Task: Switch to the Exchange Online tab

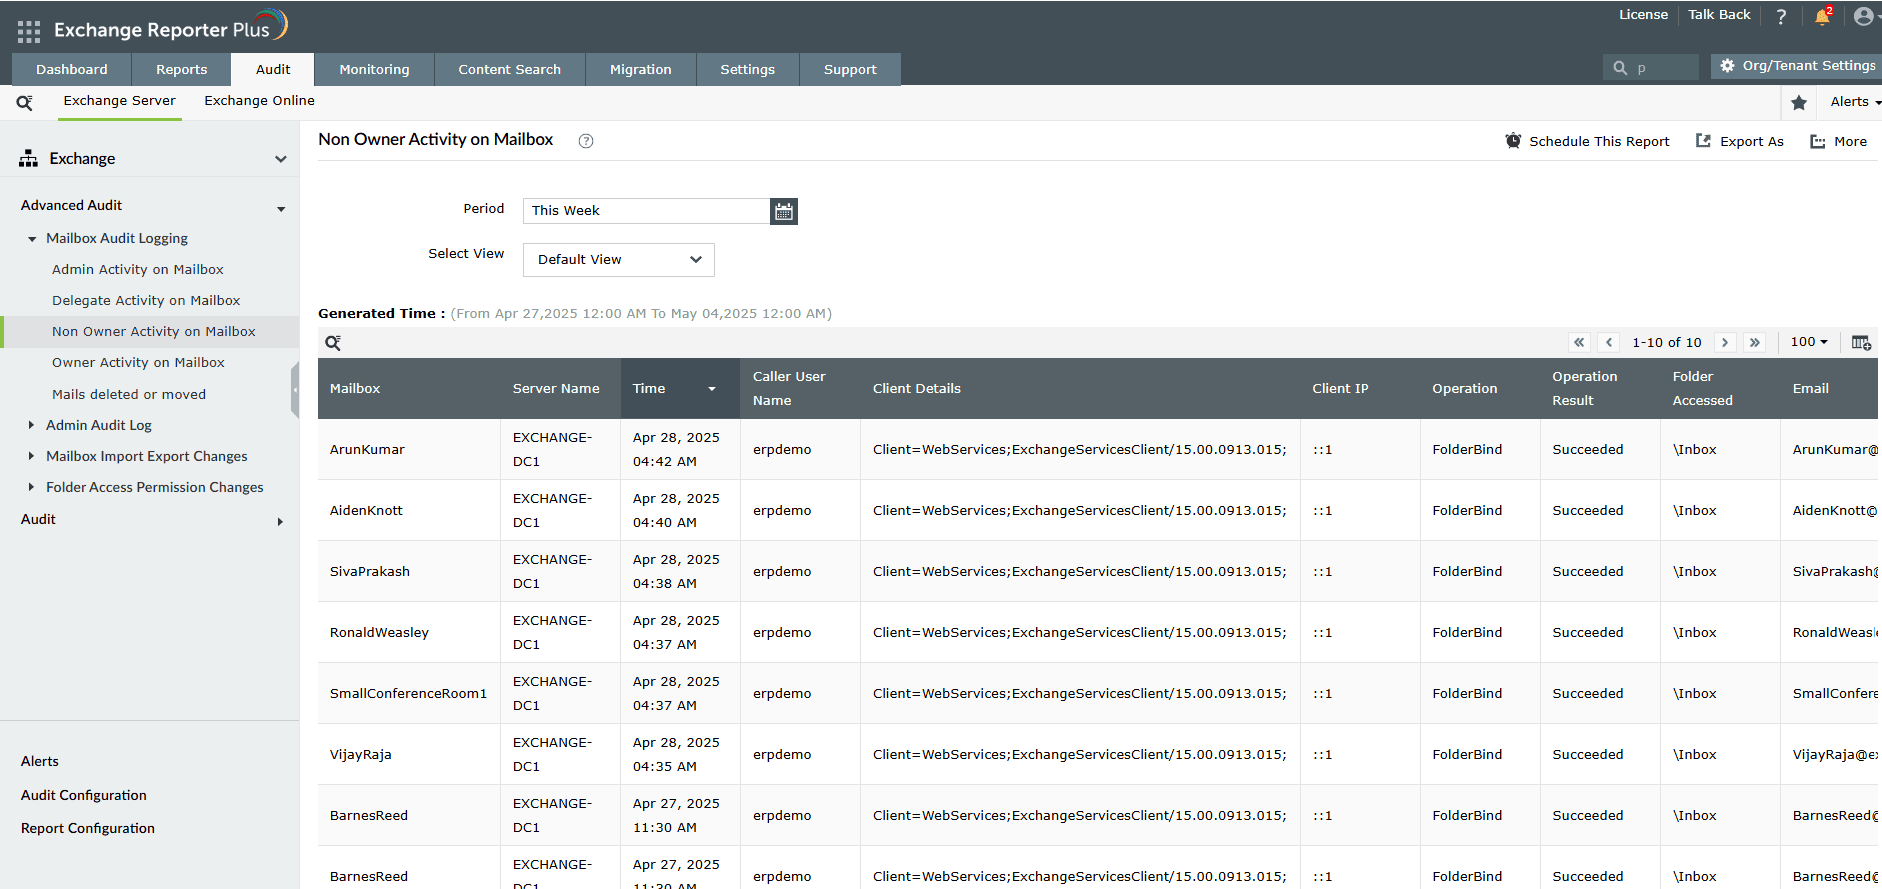Action: [259, 101]
